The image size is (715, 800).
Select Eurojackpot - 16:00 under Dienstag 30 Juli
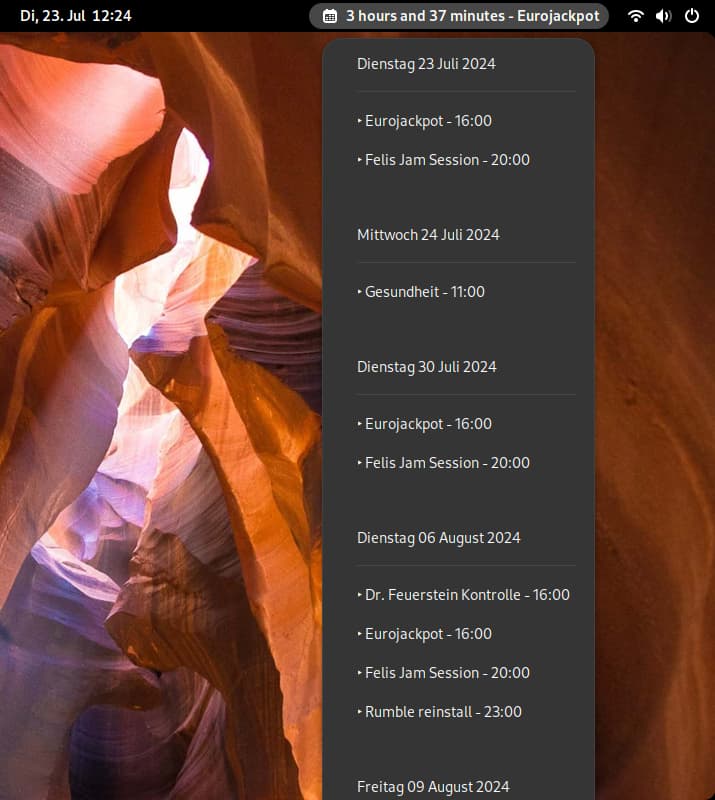(425, 424)
